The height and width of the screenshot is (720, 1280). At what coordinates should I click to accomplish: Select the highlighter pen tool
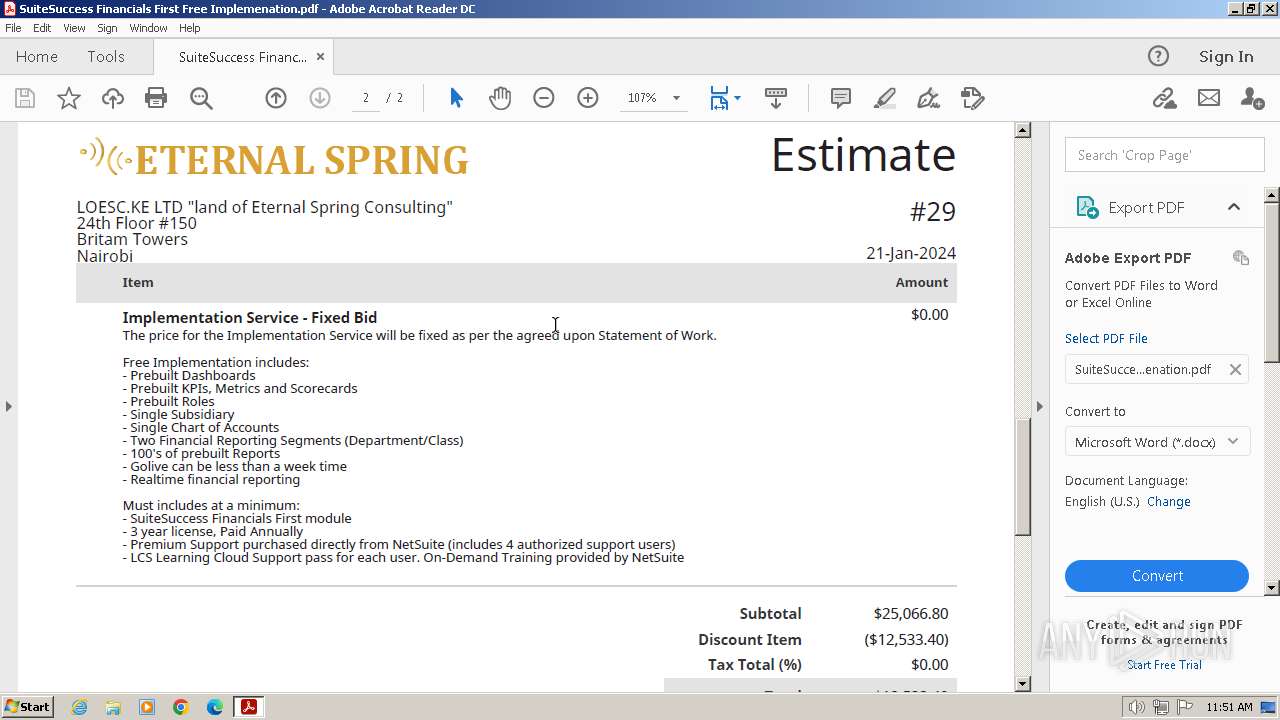(885, 98)
